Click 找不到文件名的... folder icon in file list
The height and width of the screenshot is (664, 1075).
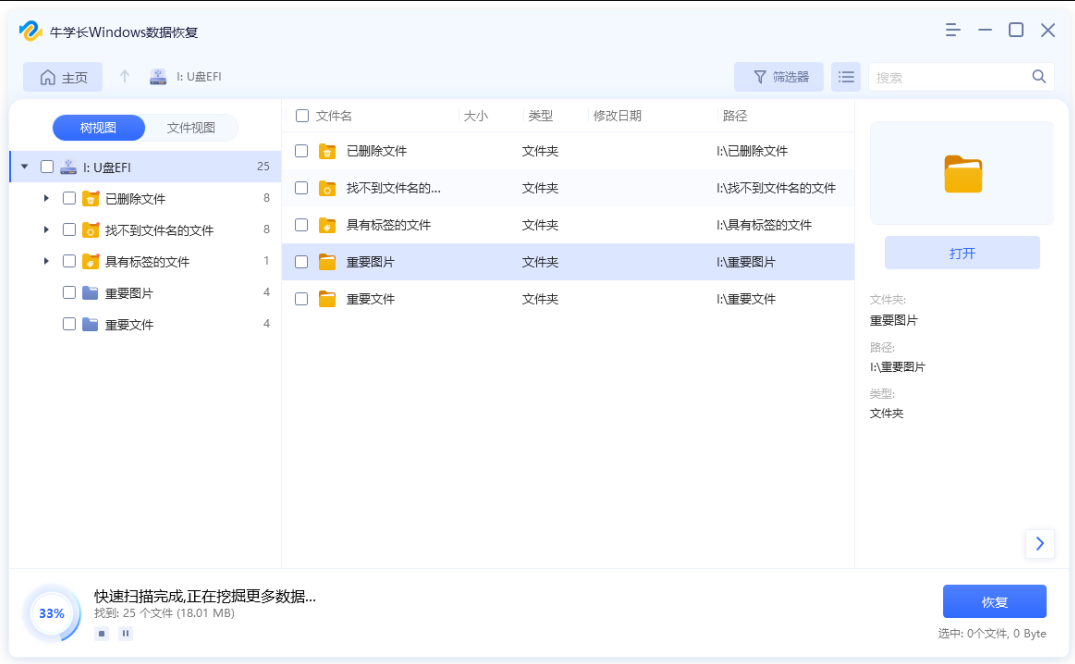coord(328,188)
